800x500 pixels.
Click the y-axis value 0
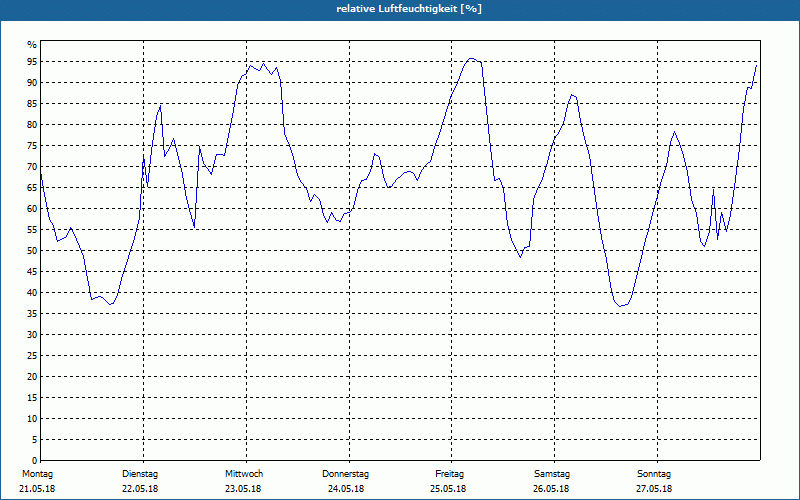[x=34, y=460]
